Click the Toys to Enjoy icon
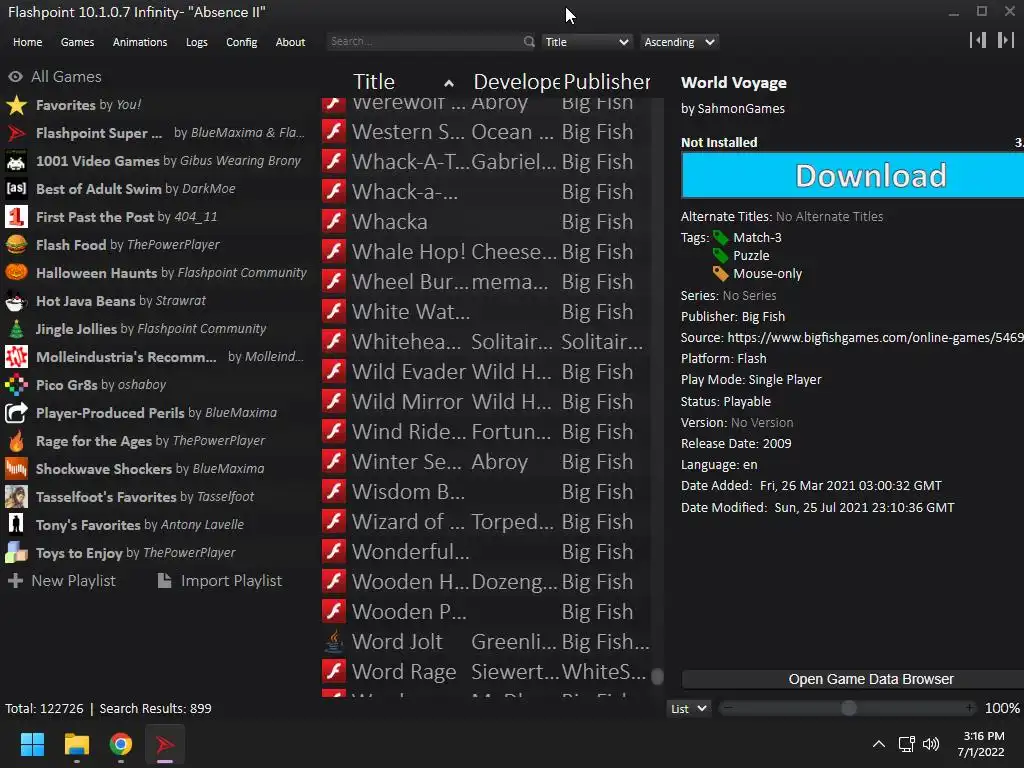 pyautogui.click(x=16, y=553)
